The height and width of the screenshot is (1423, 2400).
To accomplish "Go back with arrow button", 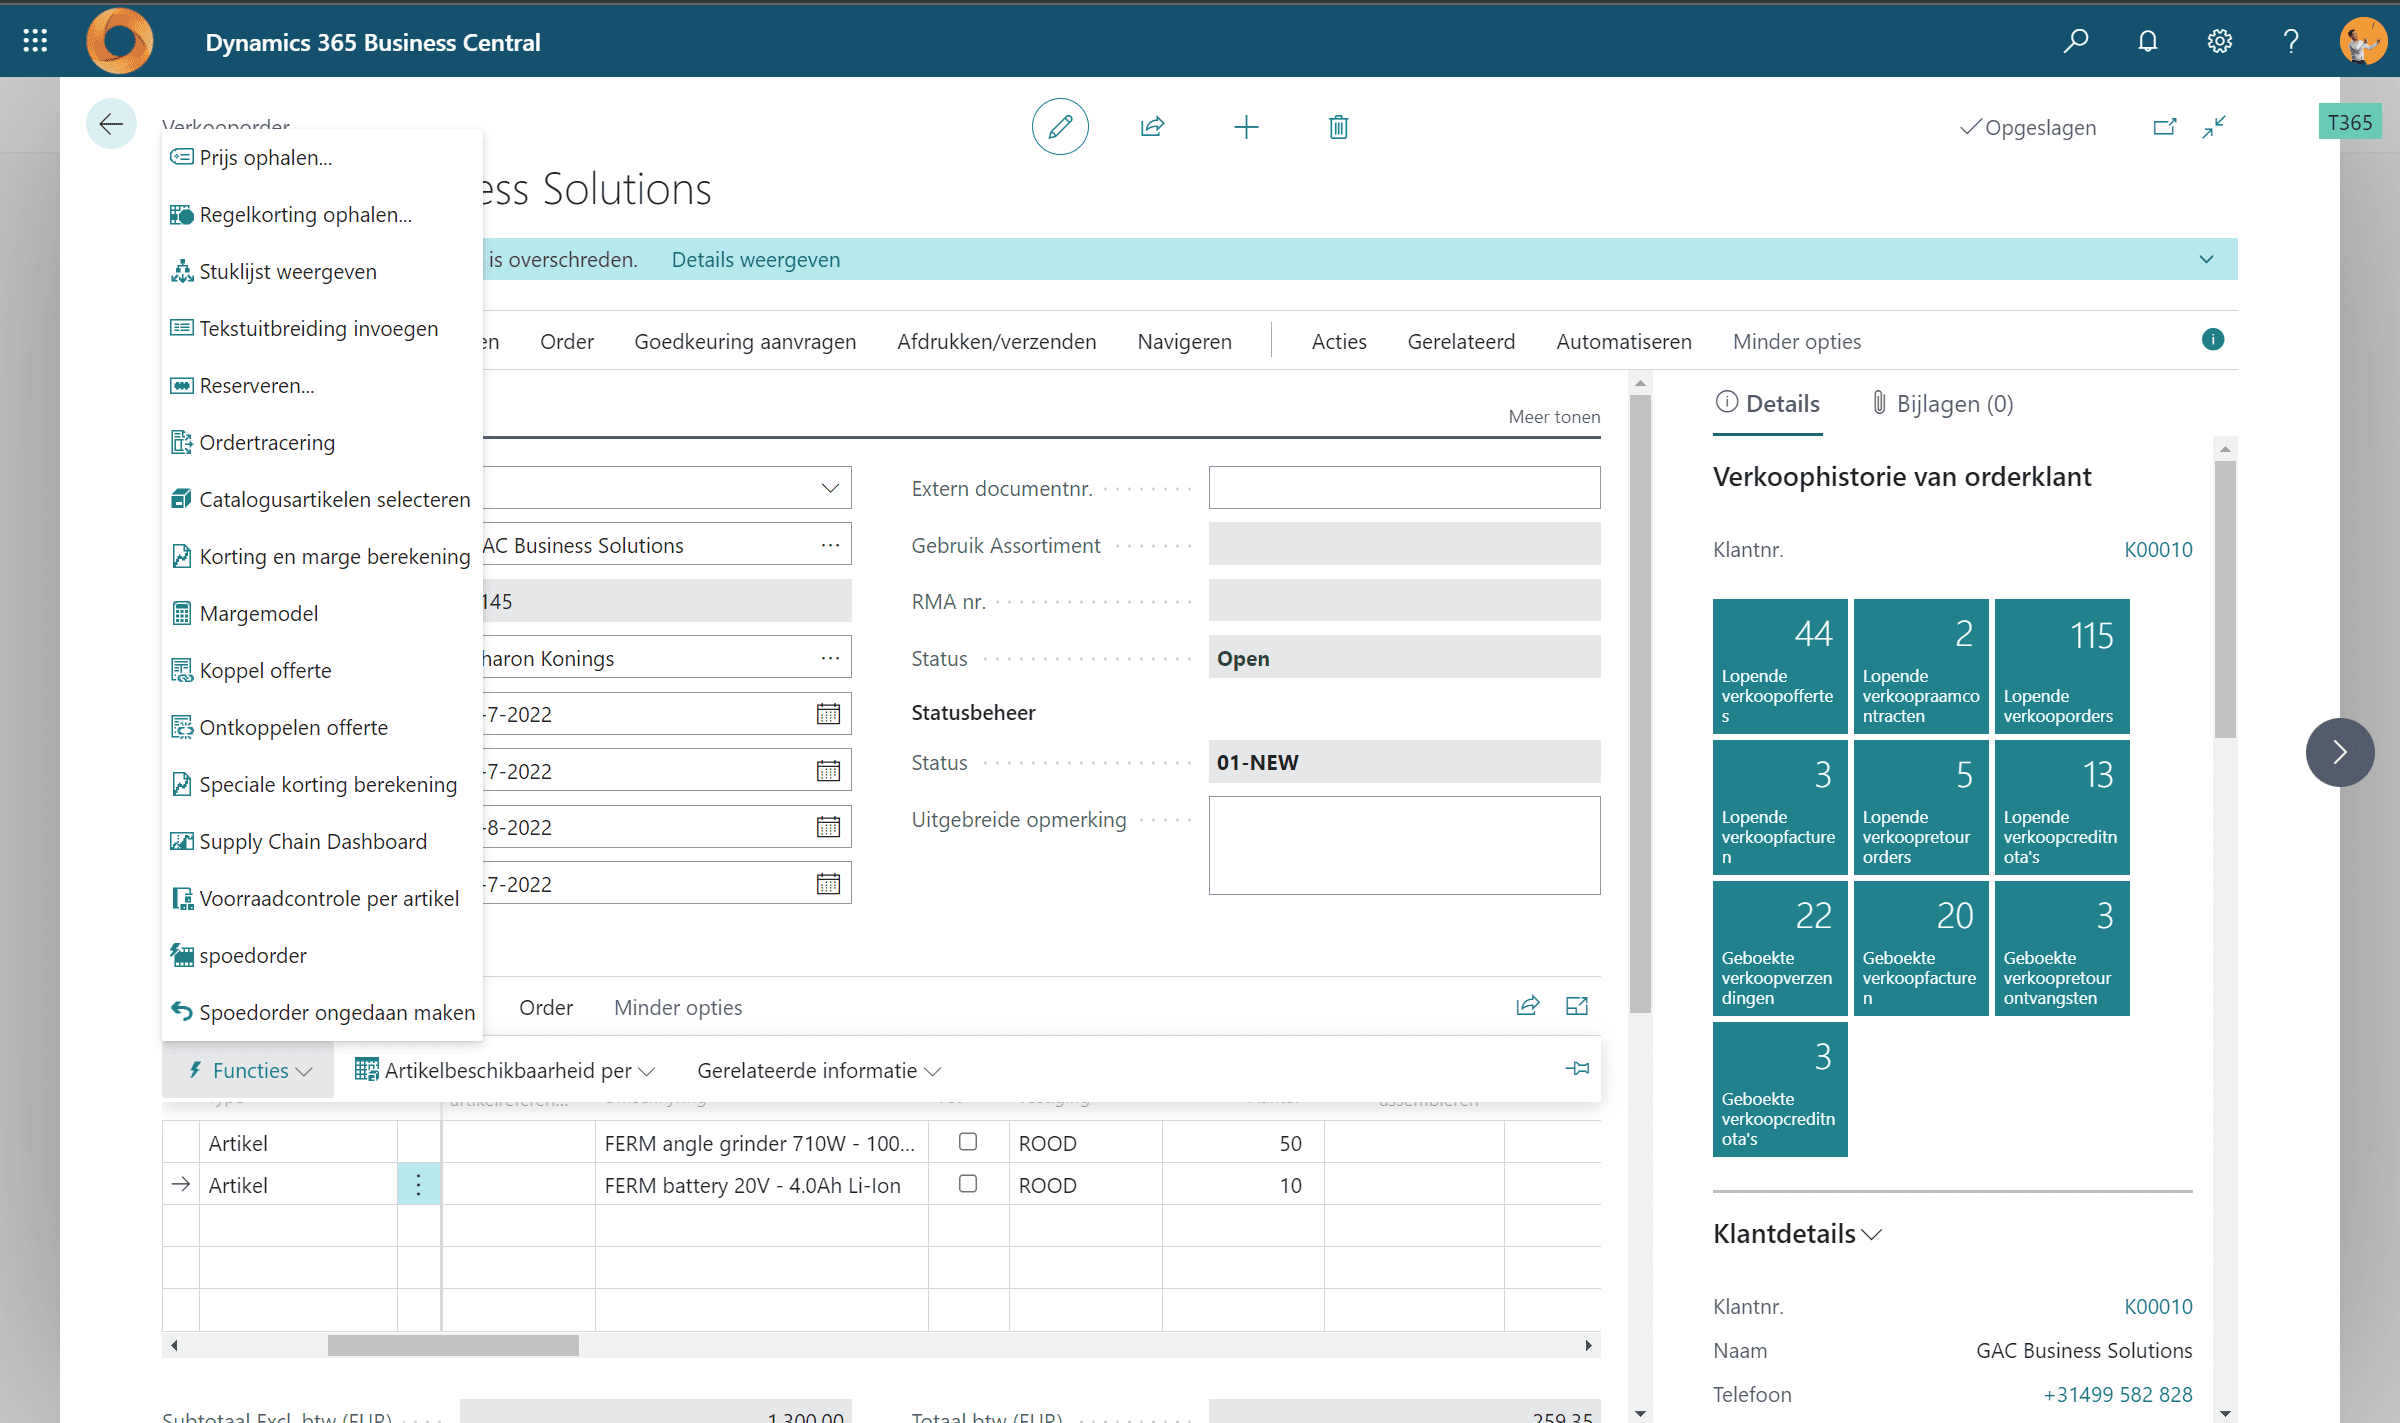I will (111, 124).
